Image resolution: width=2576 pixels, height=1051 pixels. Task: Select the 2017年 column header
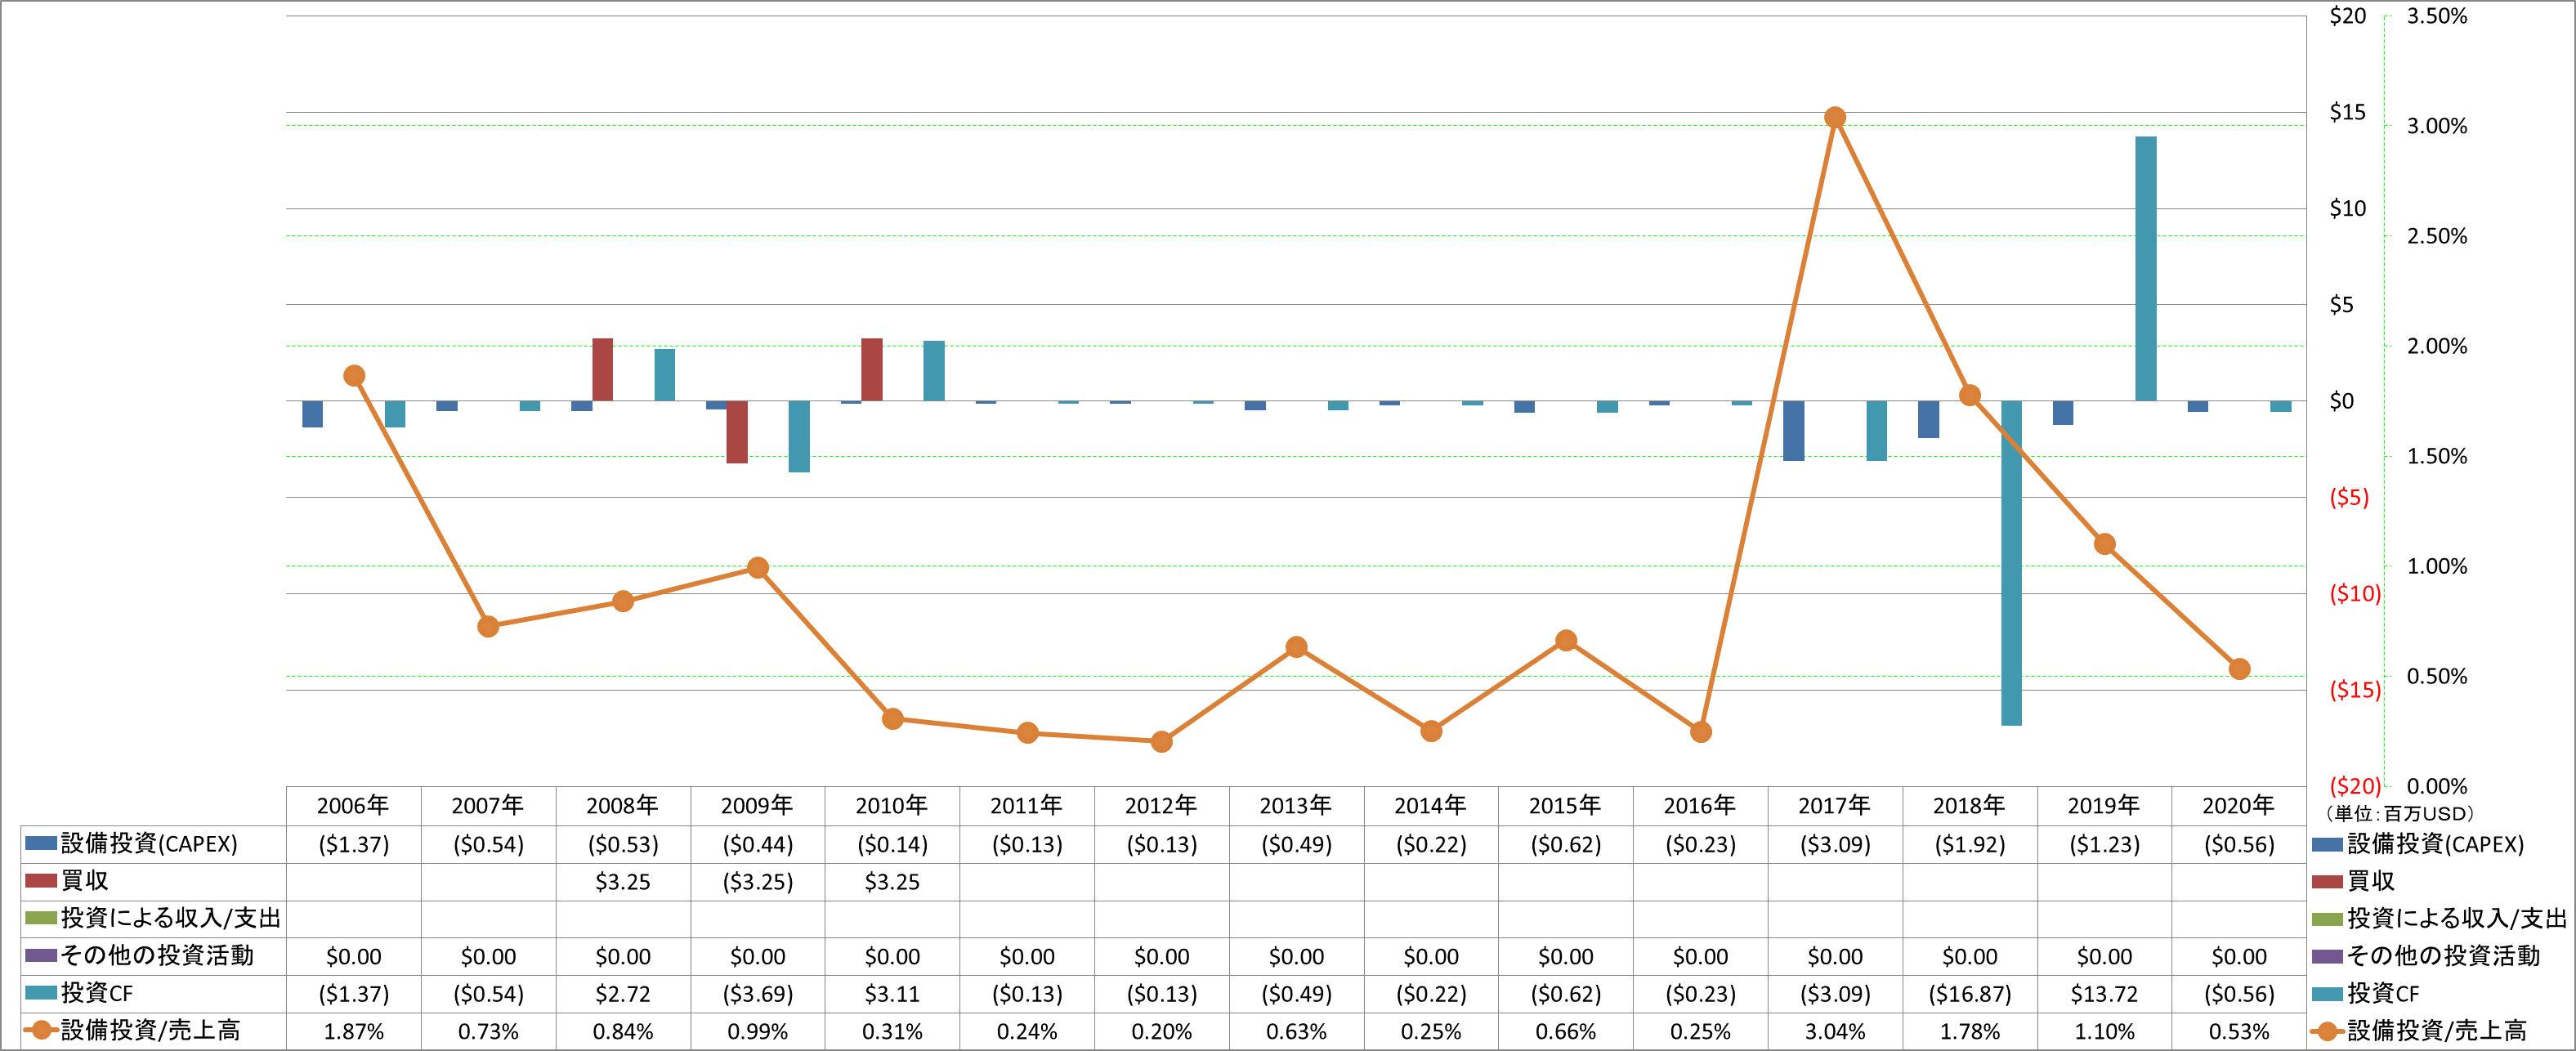[x=1834, y=805]
